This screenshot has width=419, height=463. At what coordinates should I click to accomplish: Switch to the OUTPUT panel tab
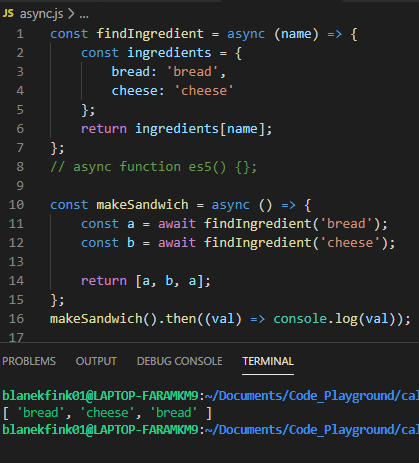pyautogui.click(x=96, y=361)
